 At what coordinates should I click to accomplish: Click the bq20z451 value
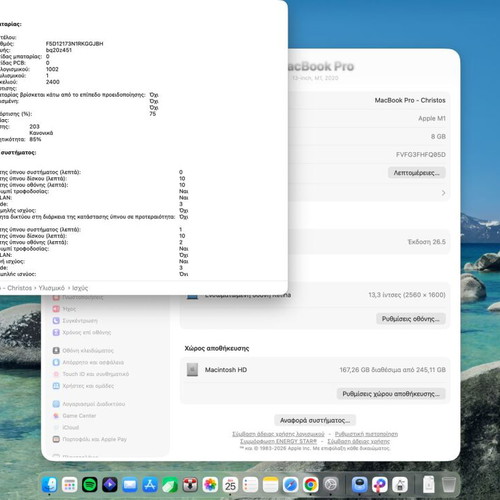tap(59, 50)
